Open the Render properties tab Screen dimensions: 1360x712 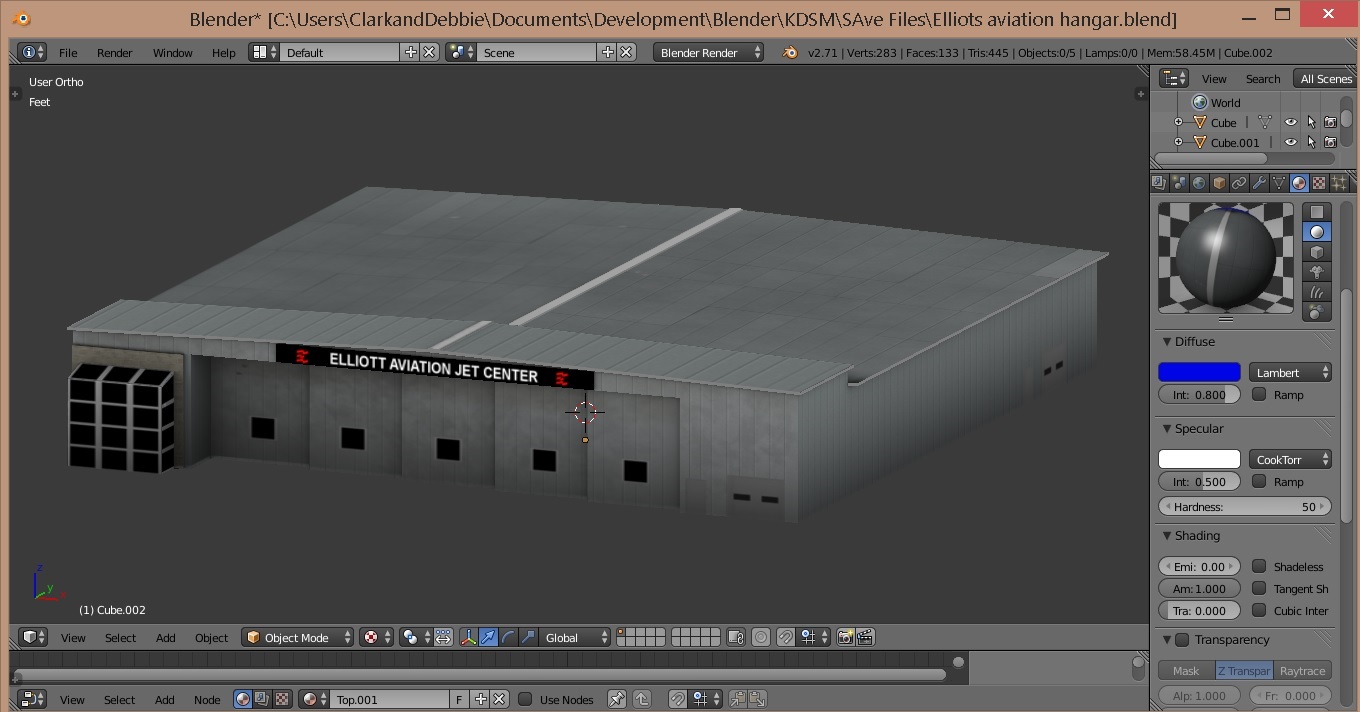1158,183
